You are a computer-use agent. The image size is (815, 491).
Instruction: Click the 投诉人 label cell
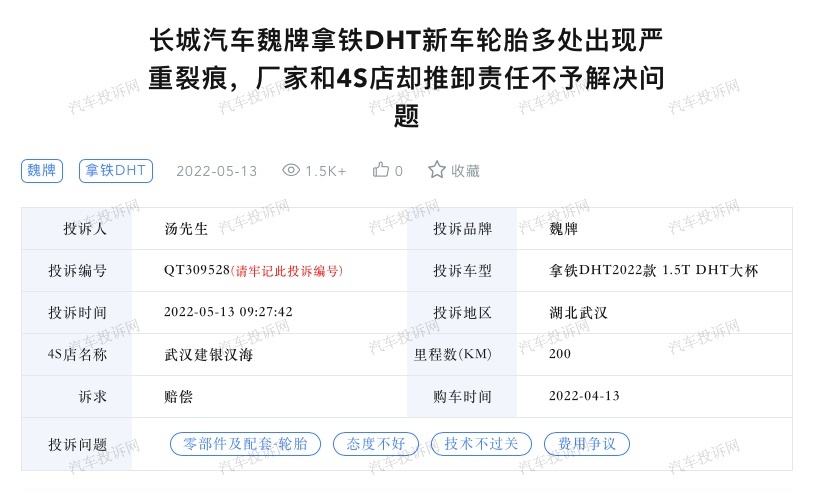click(77, 229)
